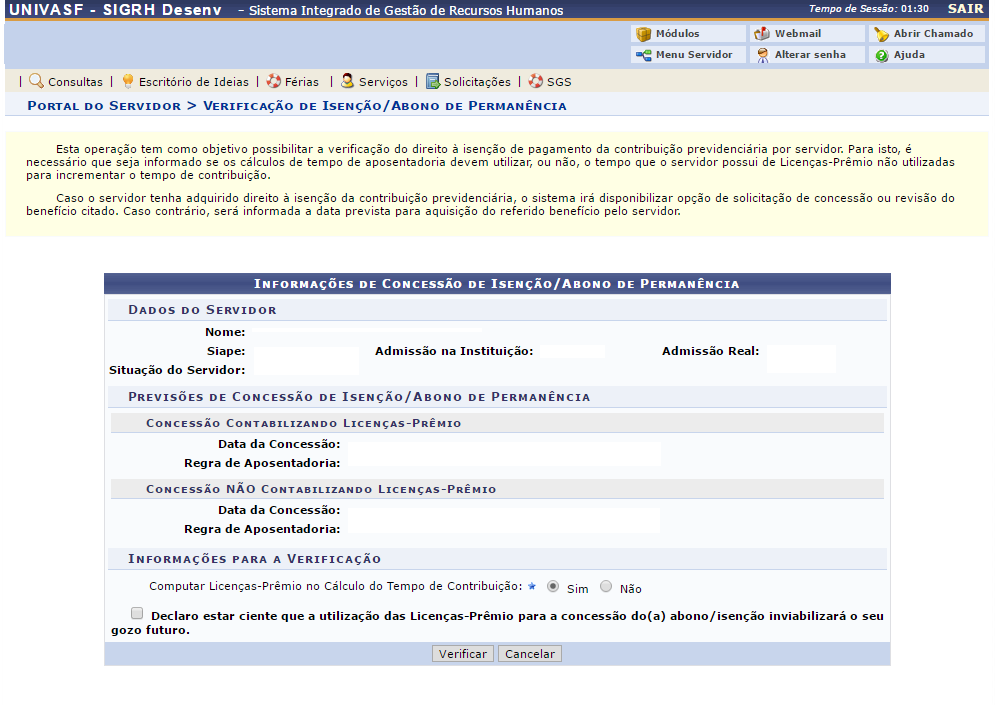
Task: Click the Webmail text label
Action: tap(797, 34)
